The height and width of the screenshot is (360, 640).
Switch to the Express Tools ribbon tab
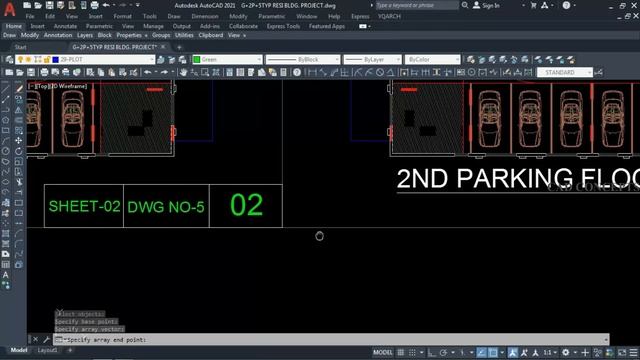(x=283, y=26)
